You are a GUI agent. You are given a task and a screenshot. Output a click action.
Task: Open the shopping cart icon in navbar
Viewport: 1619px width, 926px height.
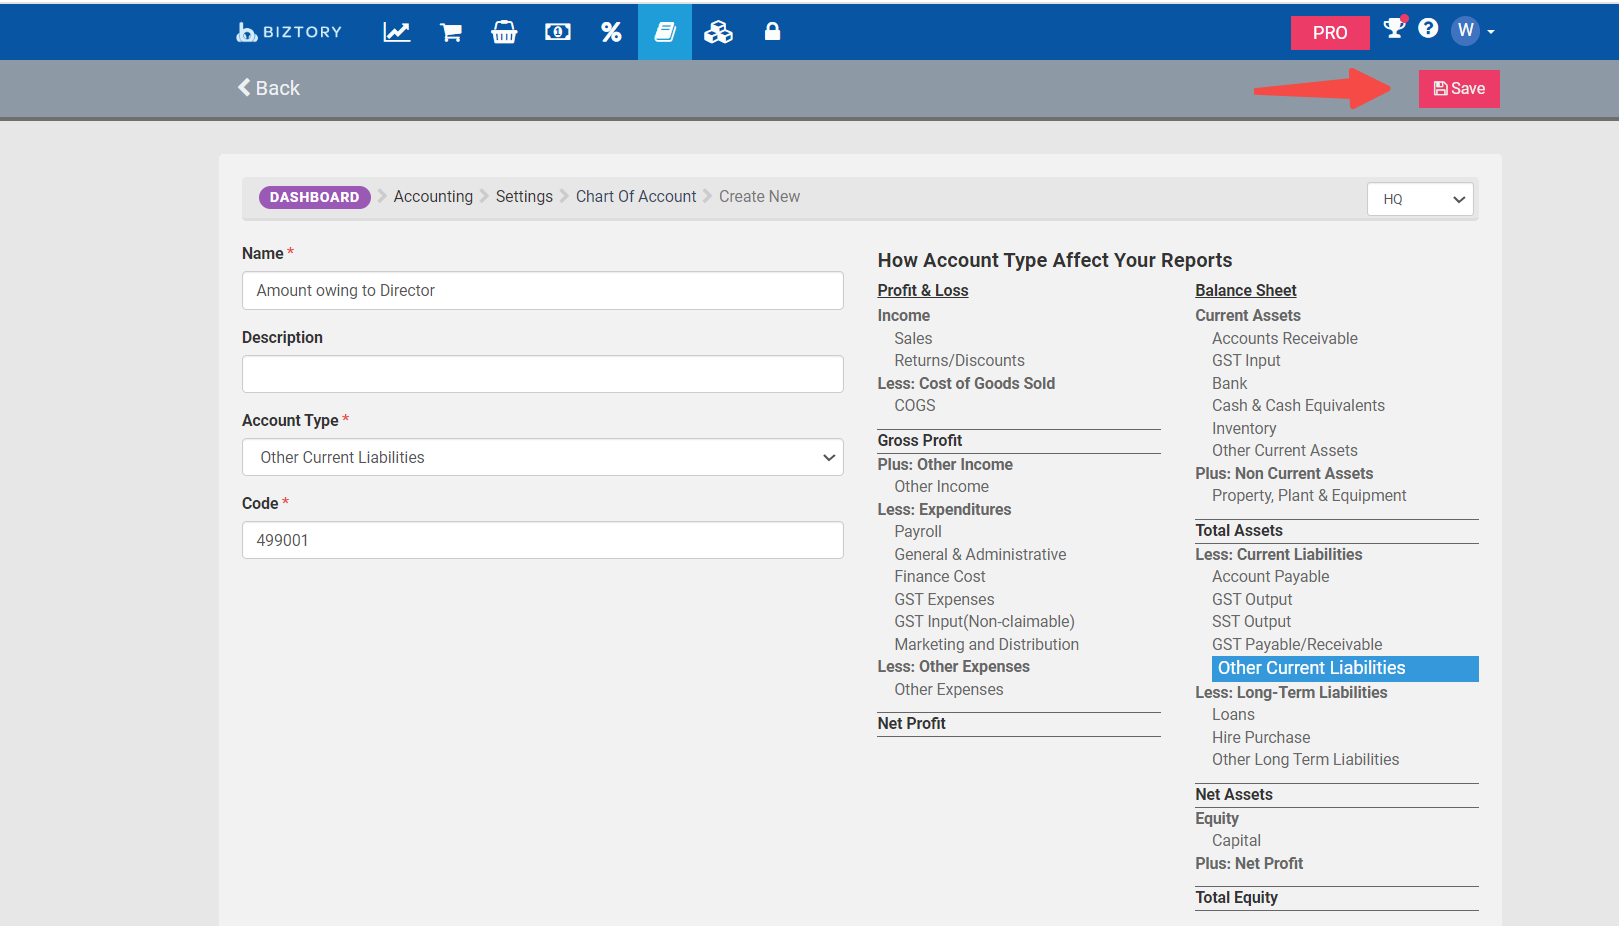(451, 32)
